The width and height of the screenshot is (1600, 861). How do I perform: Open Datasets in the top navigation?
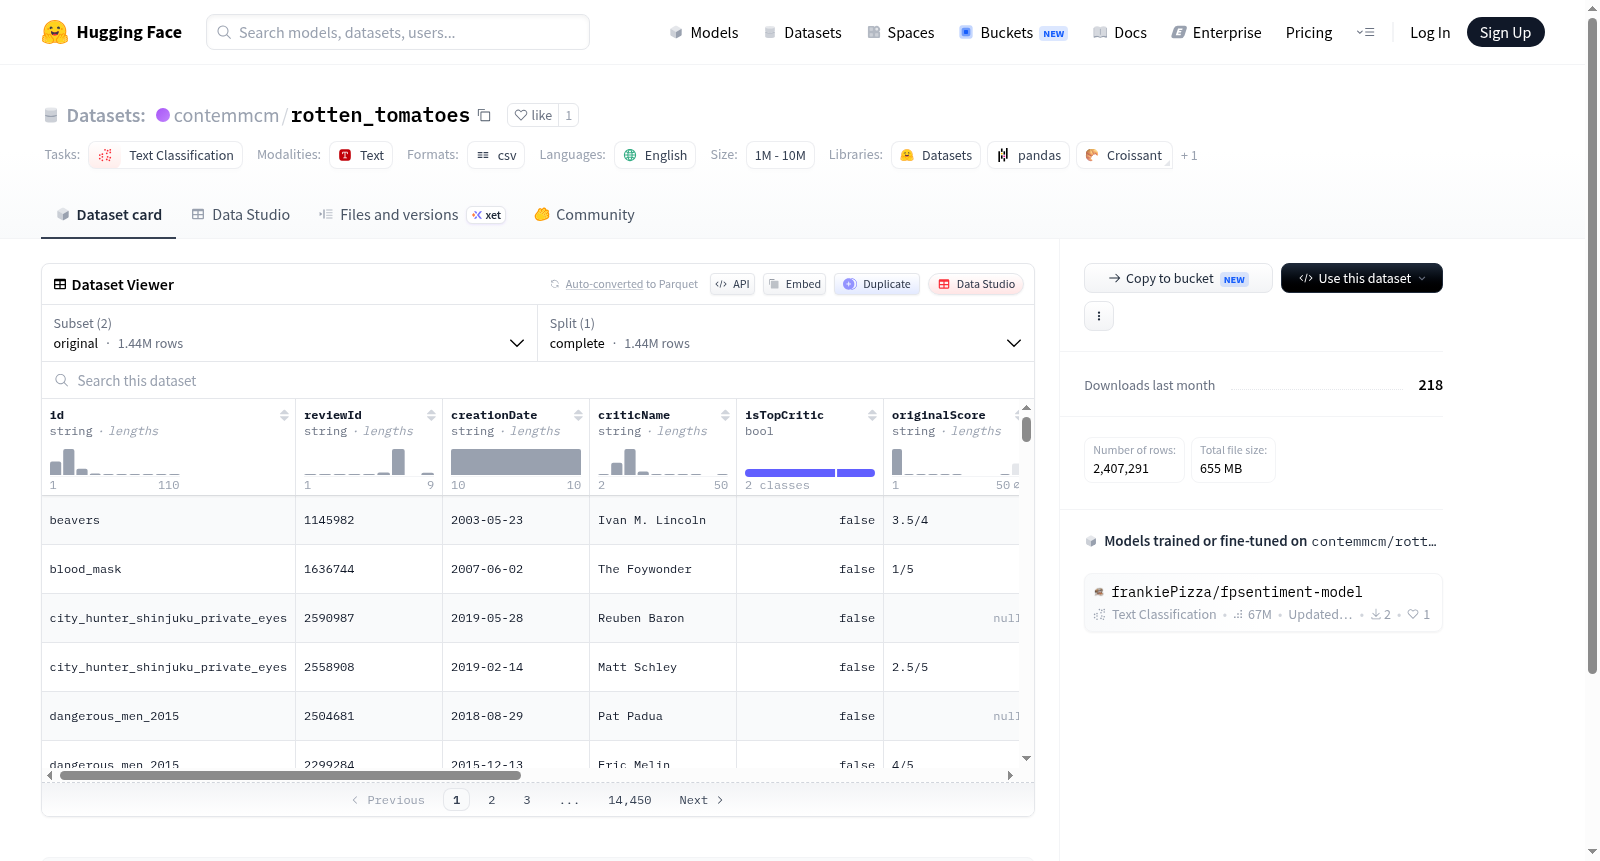click(803, 33)
